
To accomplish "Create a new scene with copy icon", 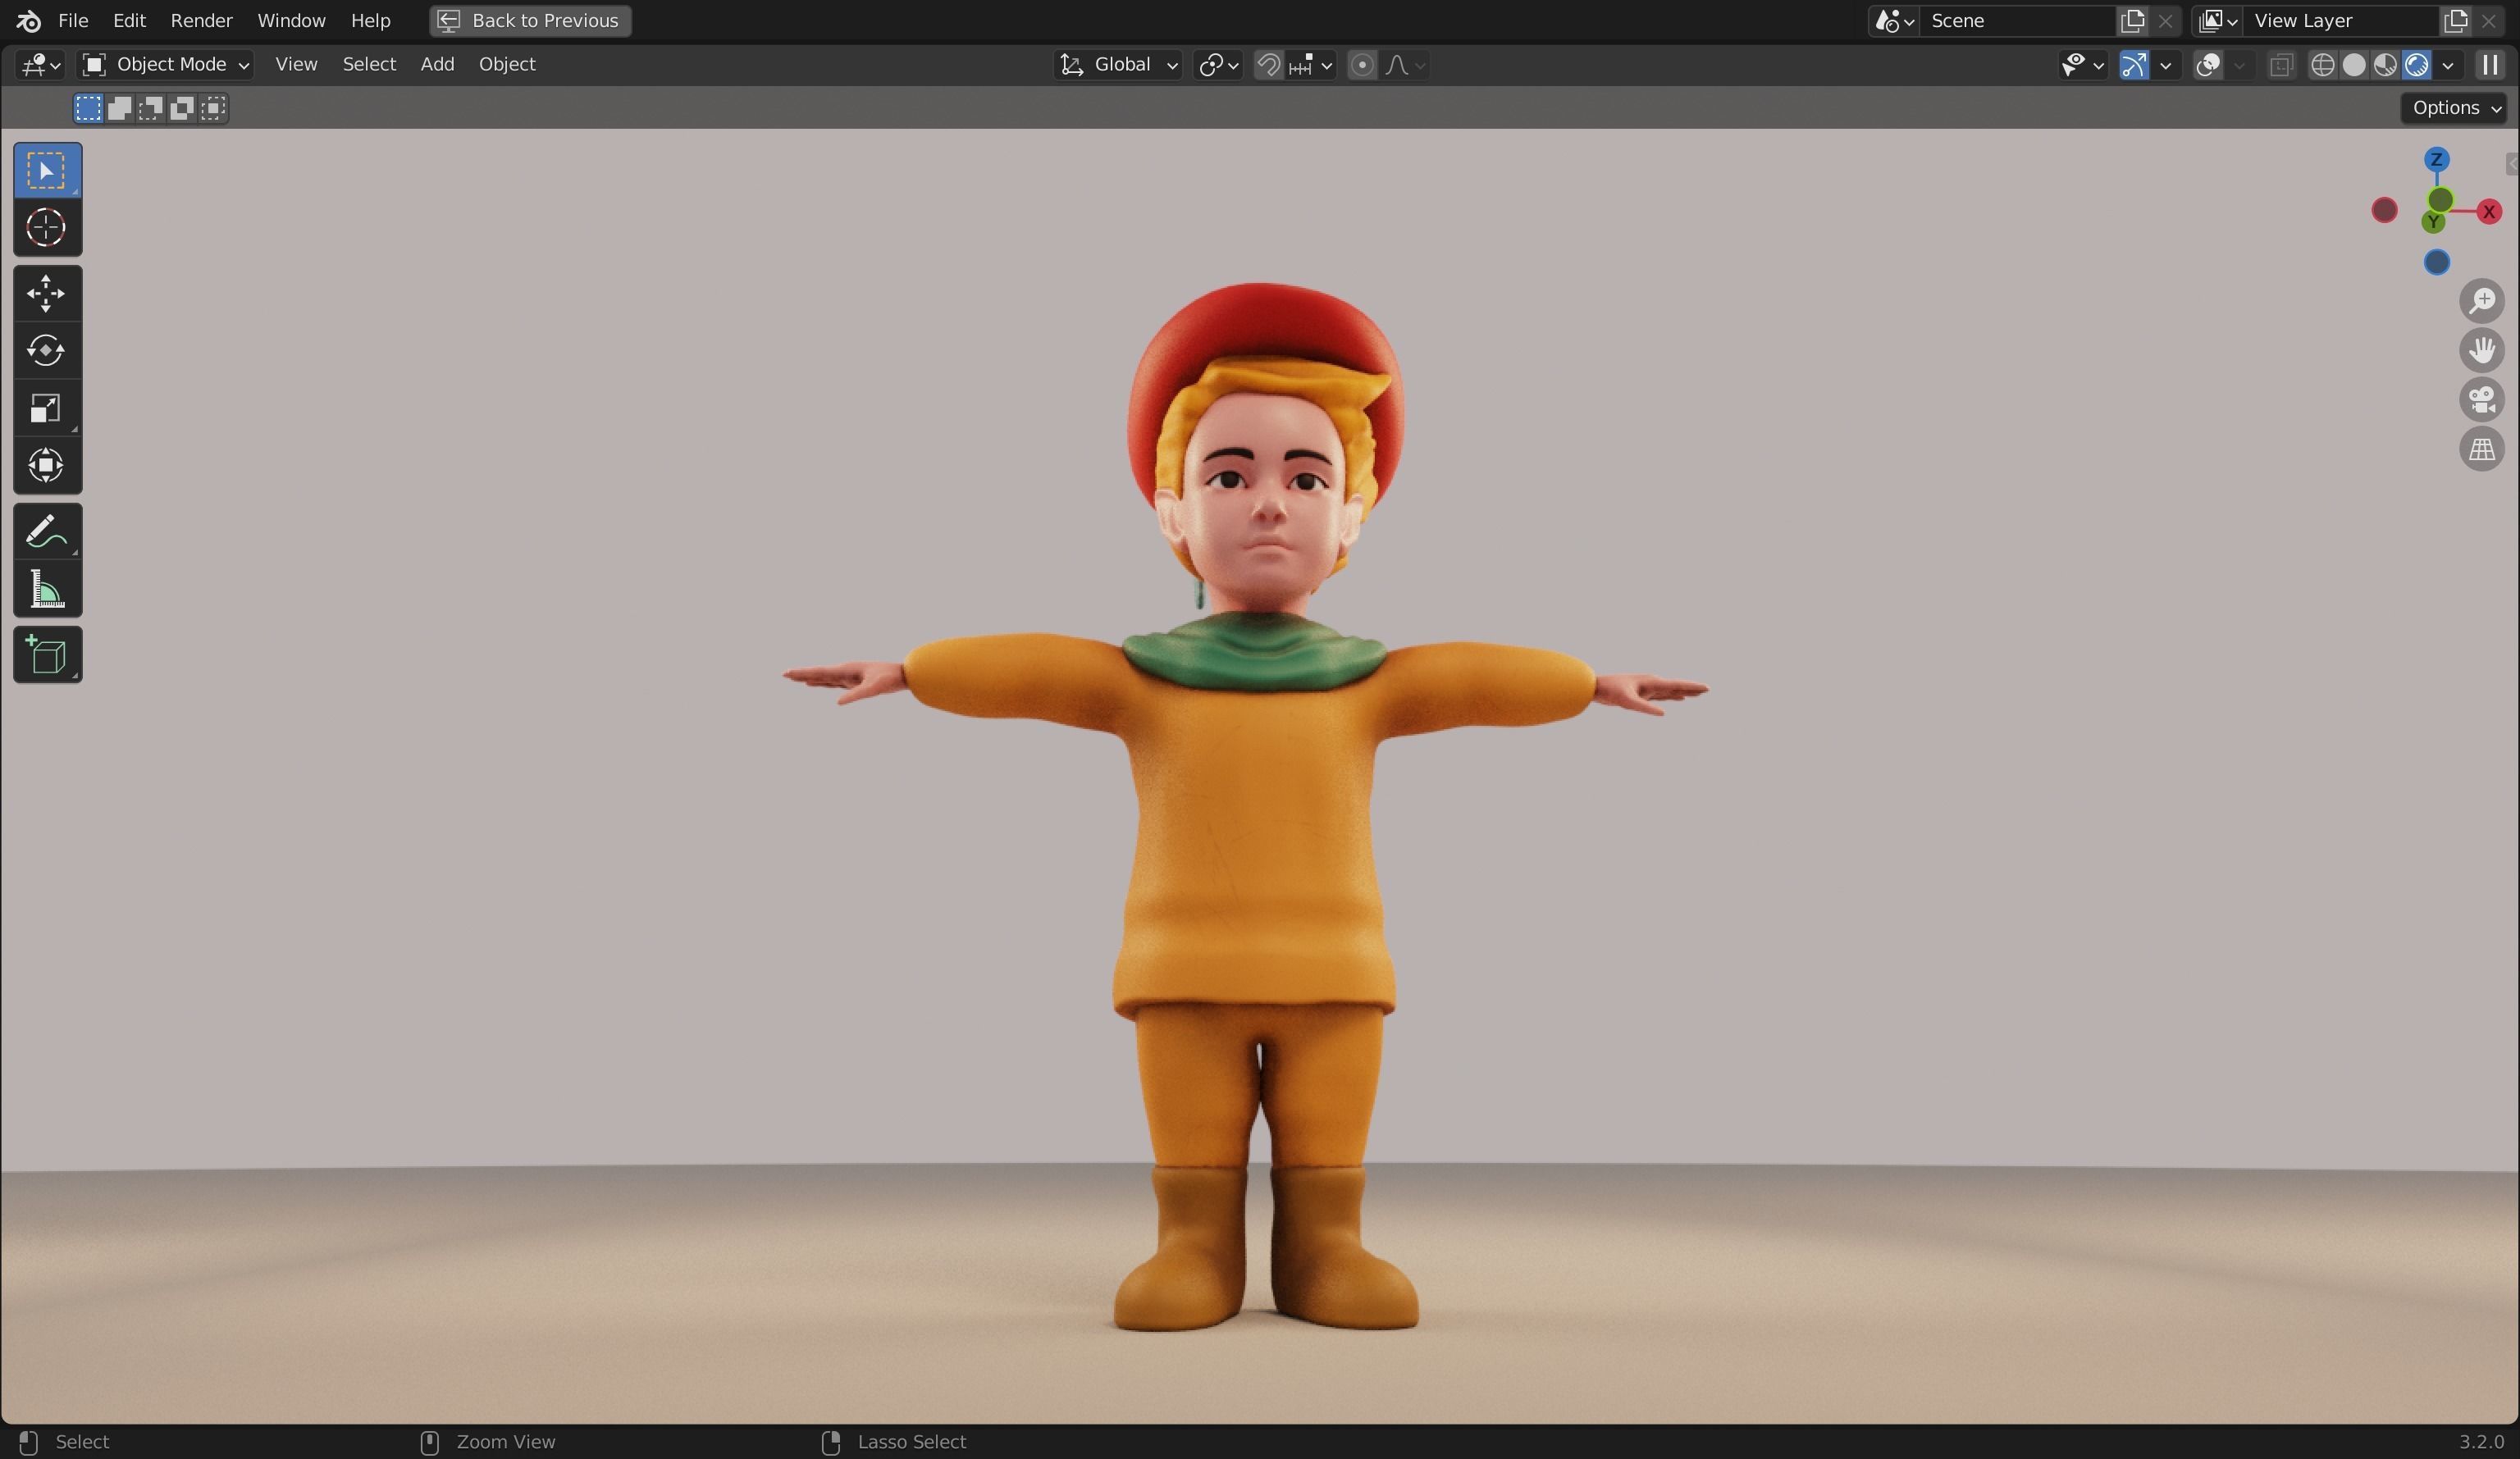I will (x=2132, y=20).
